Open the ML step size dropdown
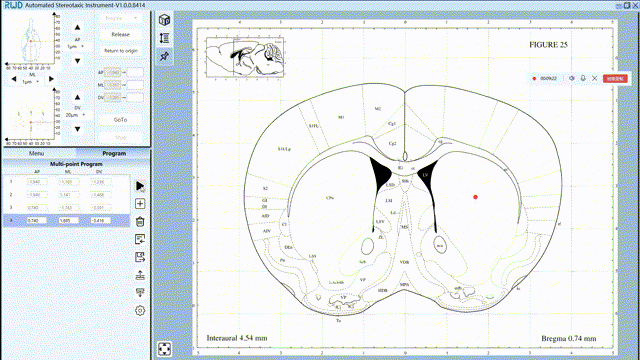 click(x=31, y=82)
